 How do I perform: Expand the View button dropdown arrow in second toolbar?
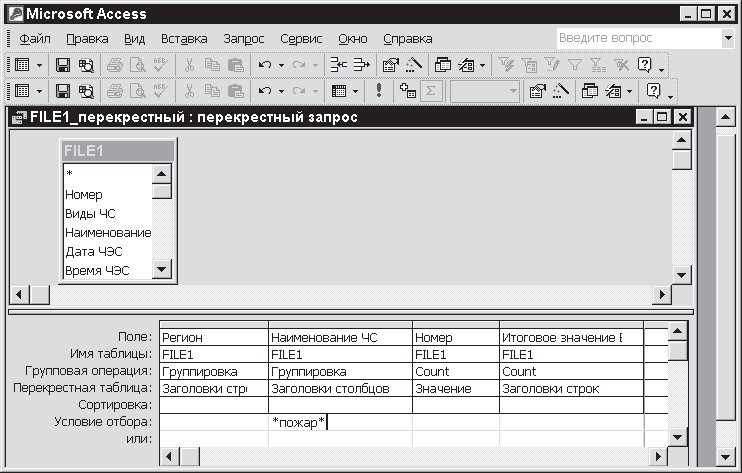point(39,91)
